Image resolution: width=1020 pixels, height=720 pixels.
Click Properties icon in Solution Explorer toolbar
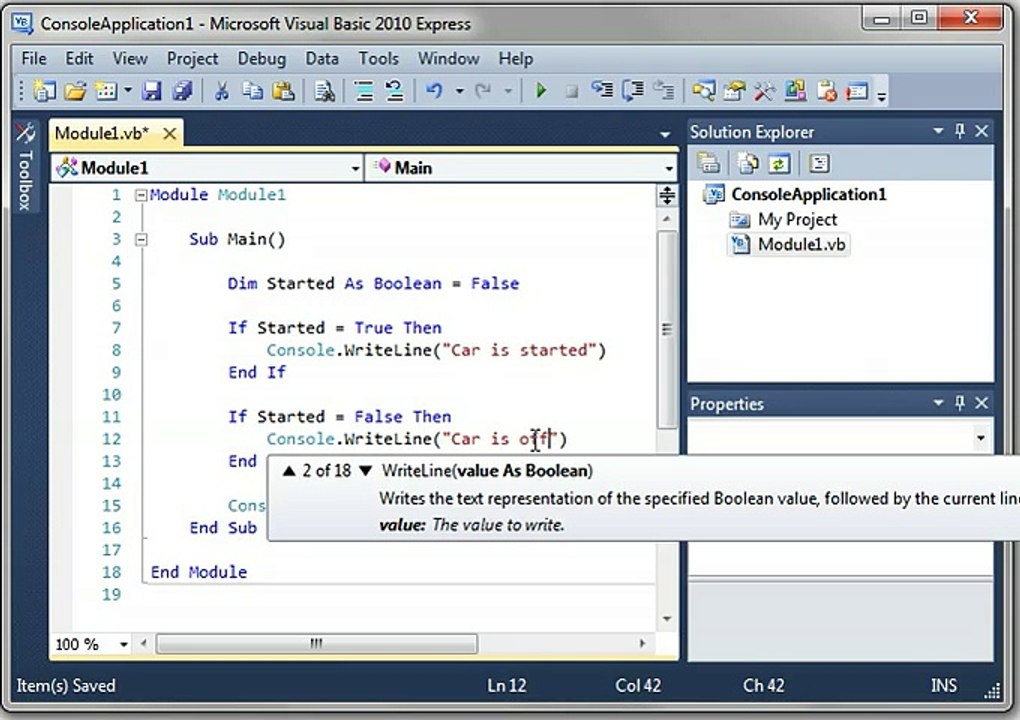(708, 163)
